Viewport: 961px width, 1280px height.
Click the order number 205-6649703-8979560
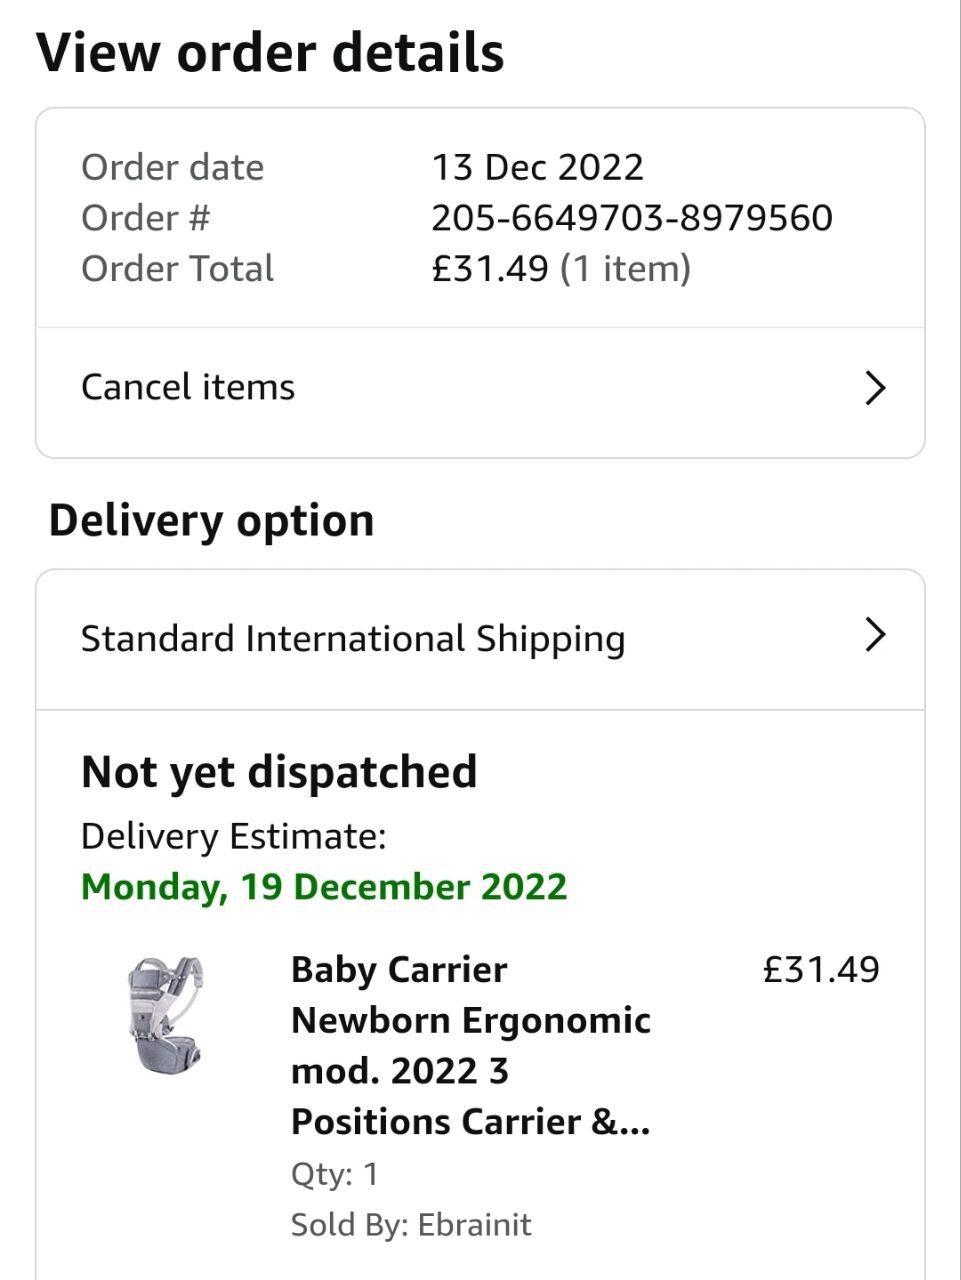[x=632, y=218]
